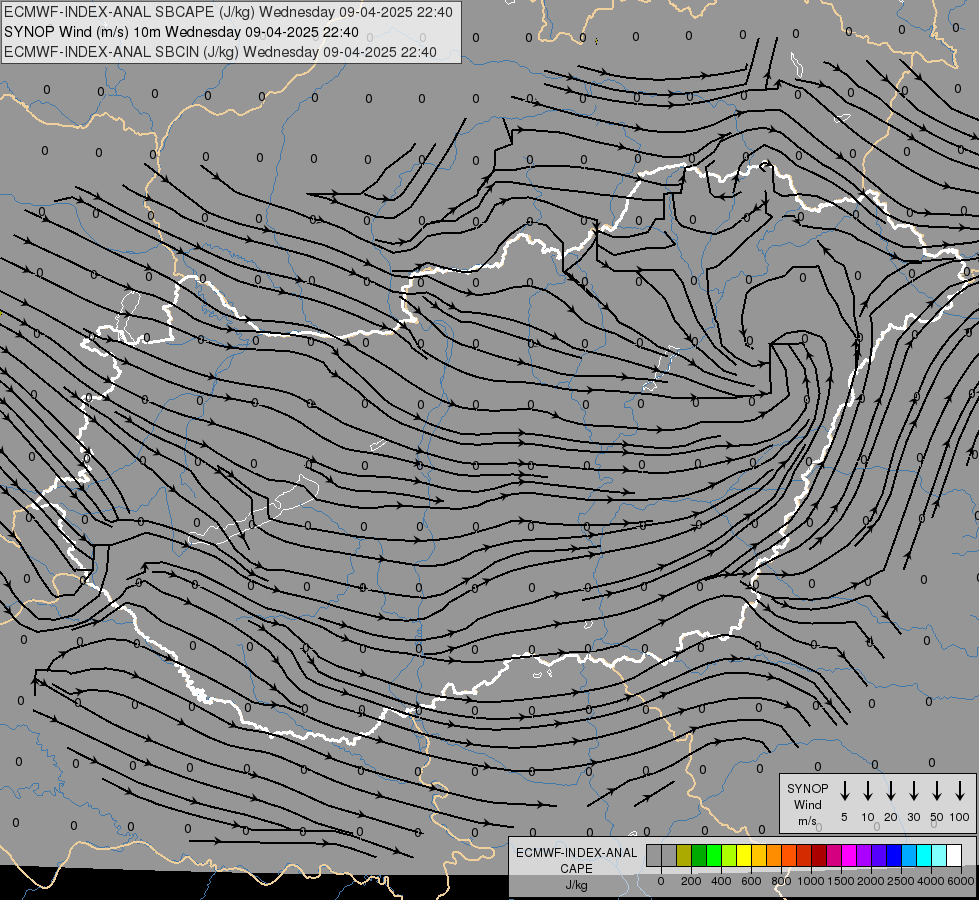Select the yellow-green CAPE color swatch

729,855
